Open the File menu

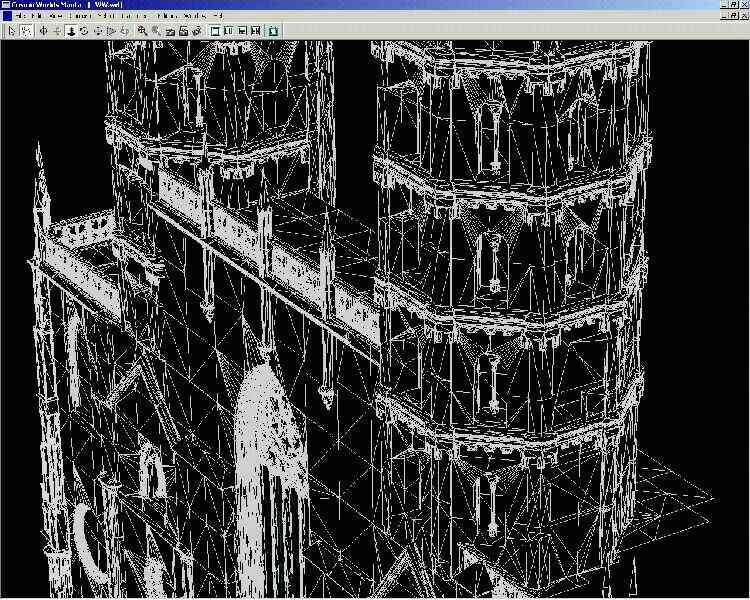(22, 17)
